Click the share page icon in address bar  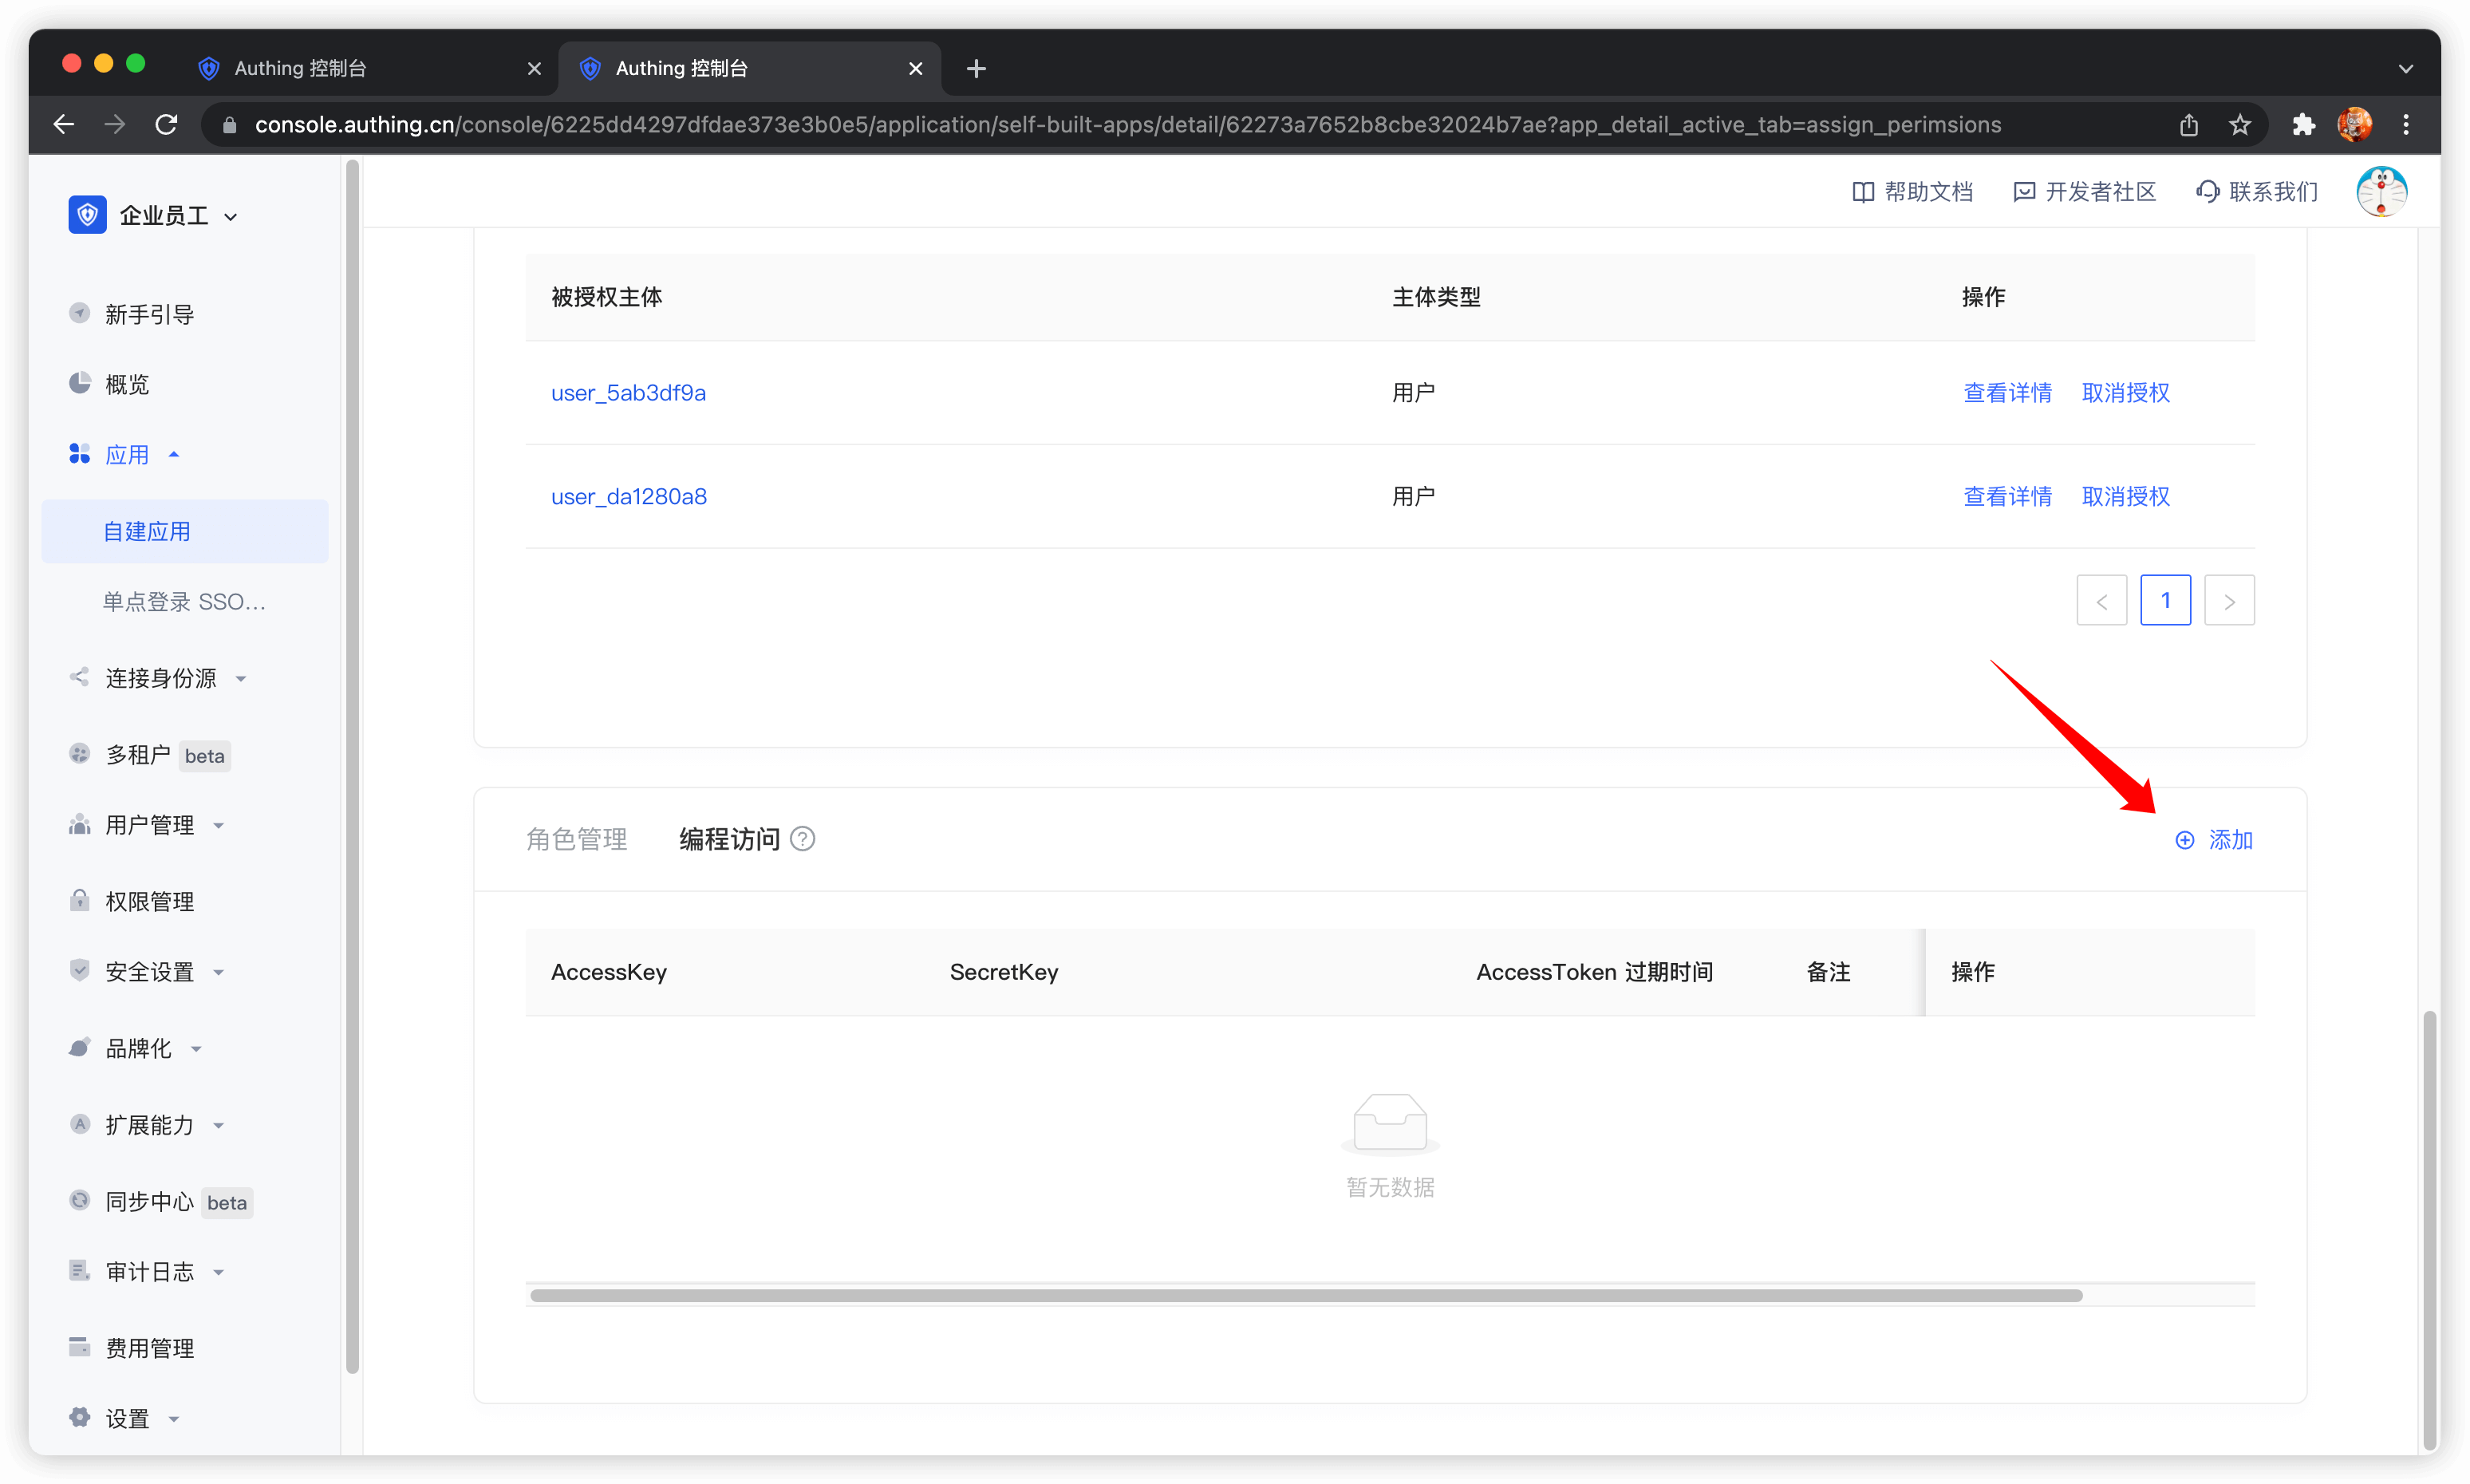click(2189, 125)
